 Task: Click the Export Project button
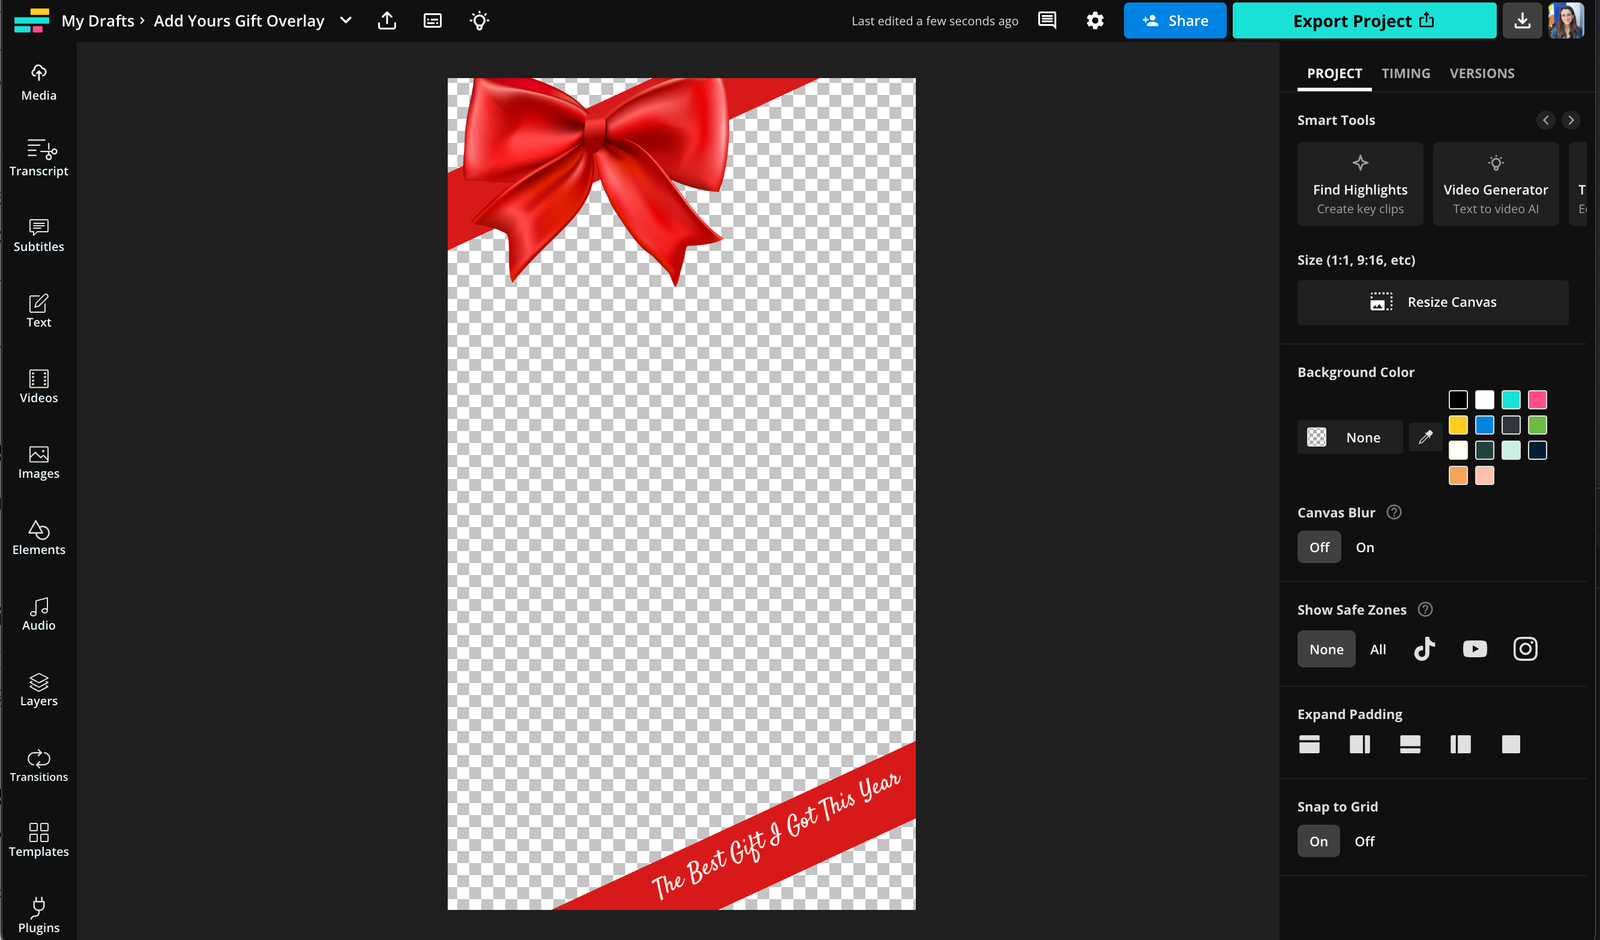[x=1362, y=20]
